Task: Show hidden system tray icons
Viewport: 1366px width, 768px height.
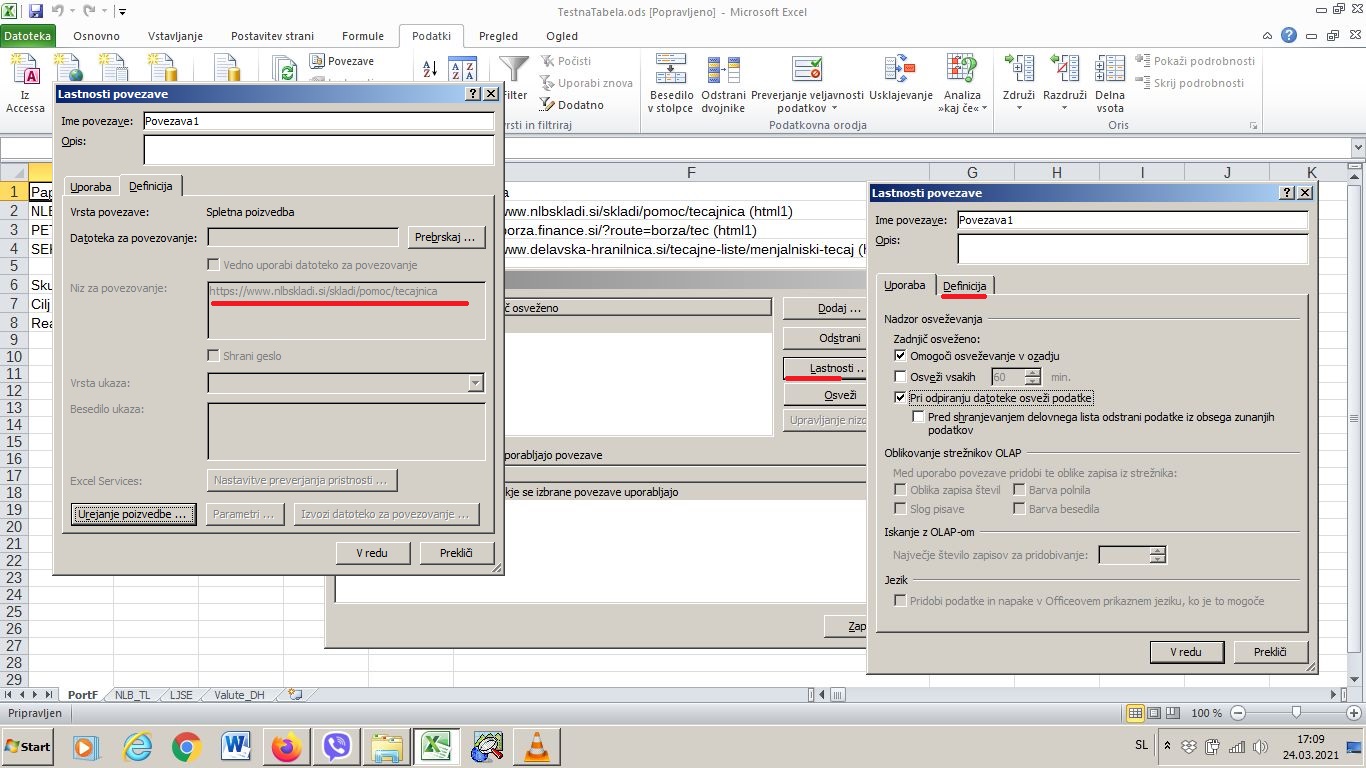Action: tap(1166, 746)
